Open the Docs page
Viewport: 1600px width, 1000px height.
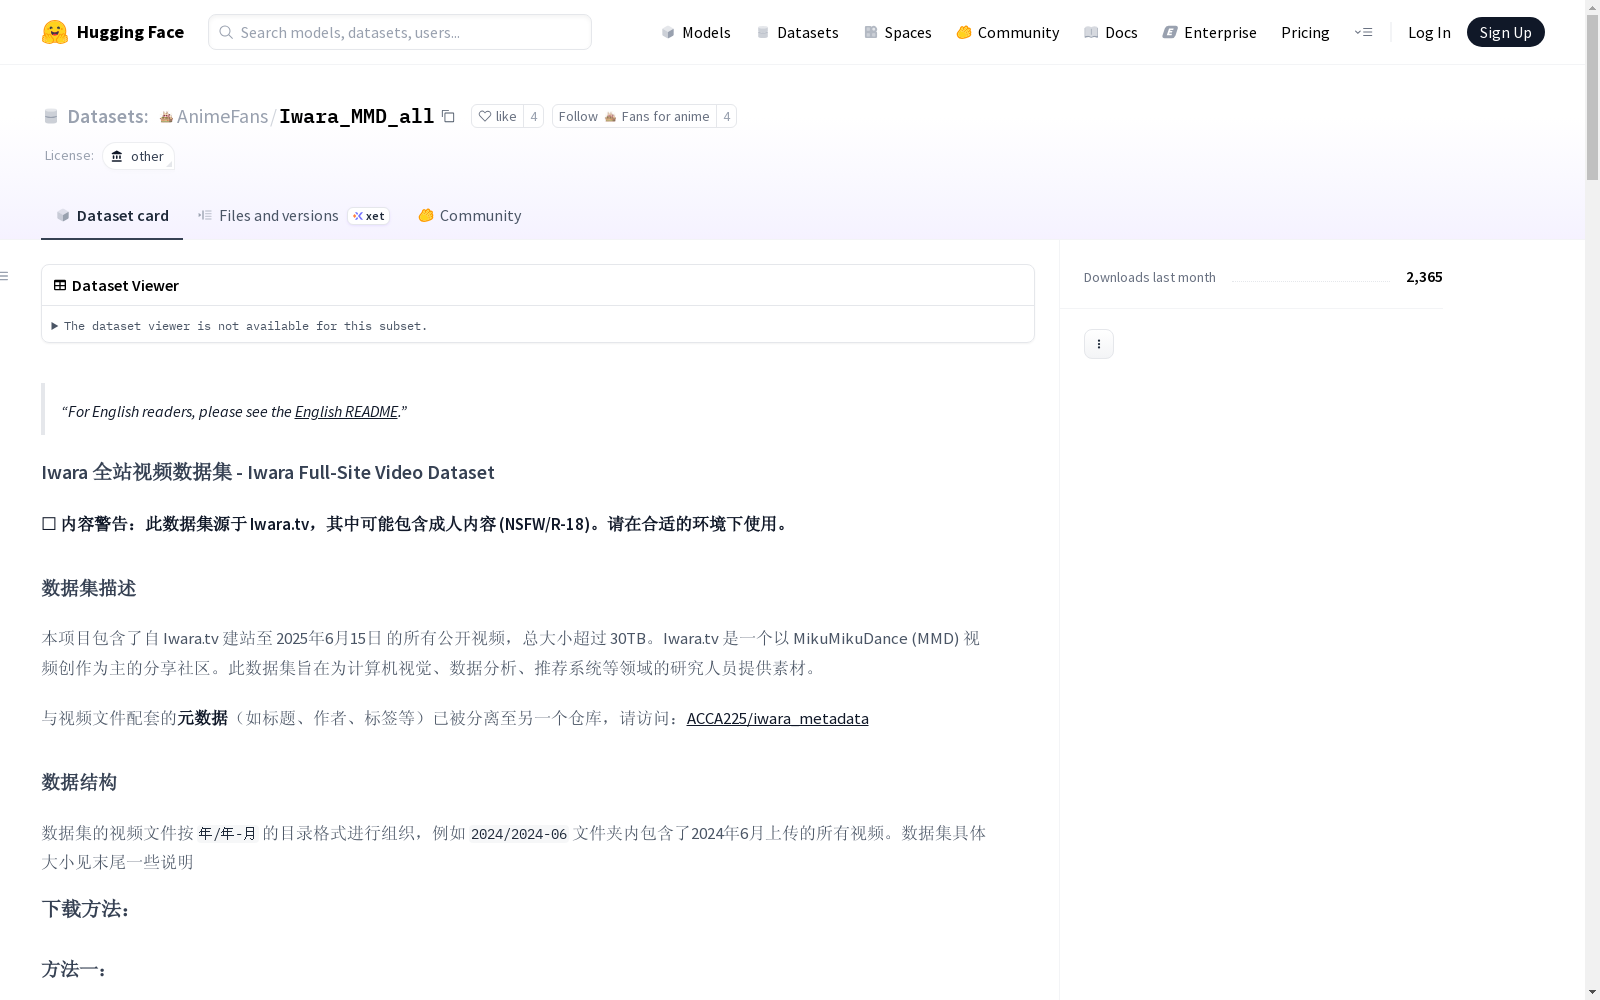click(x=1111, y=32)
